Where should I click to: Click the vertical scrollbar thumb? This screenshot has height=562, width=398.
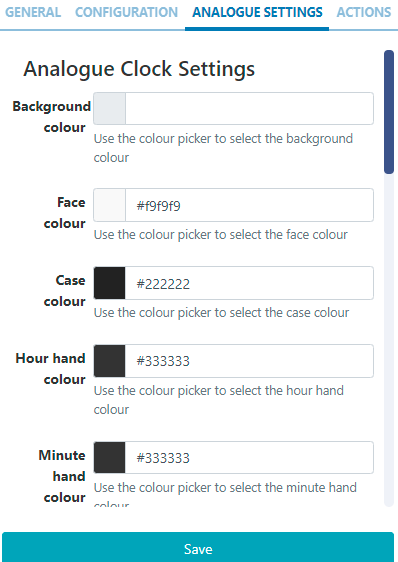389,112
